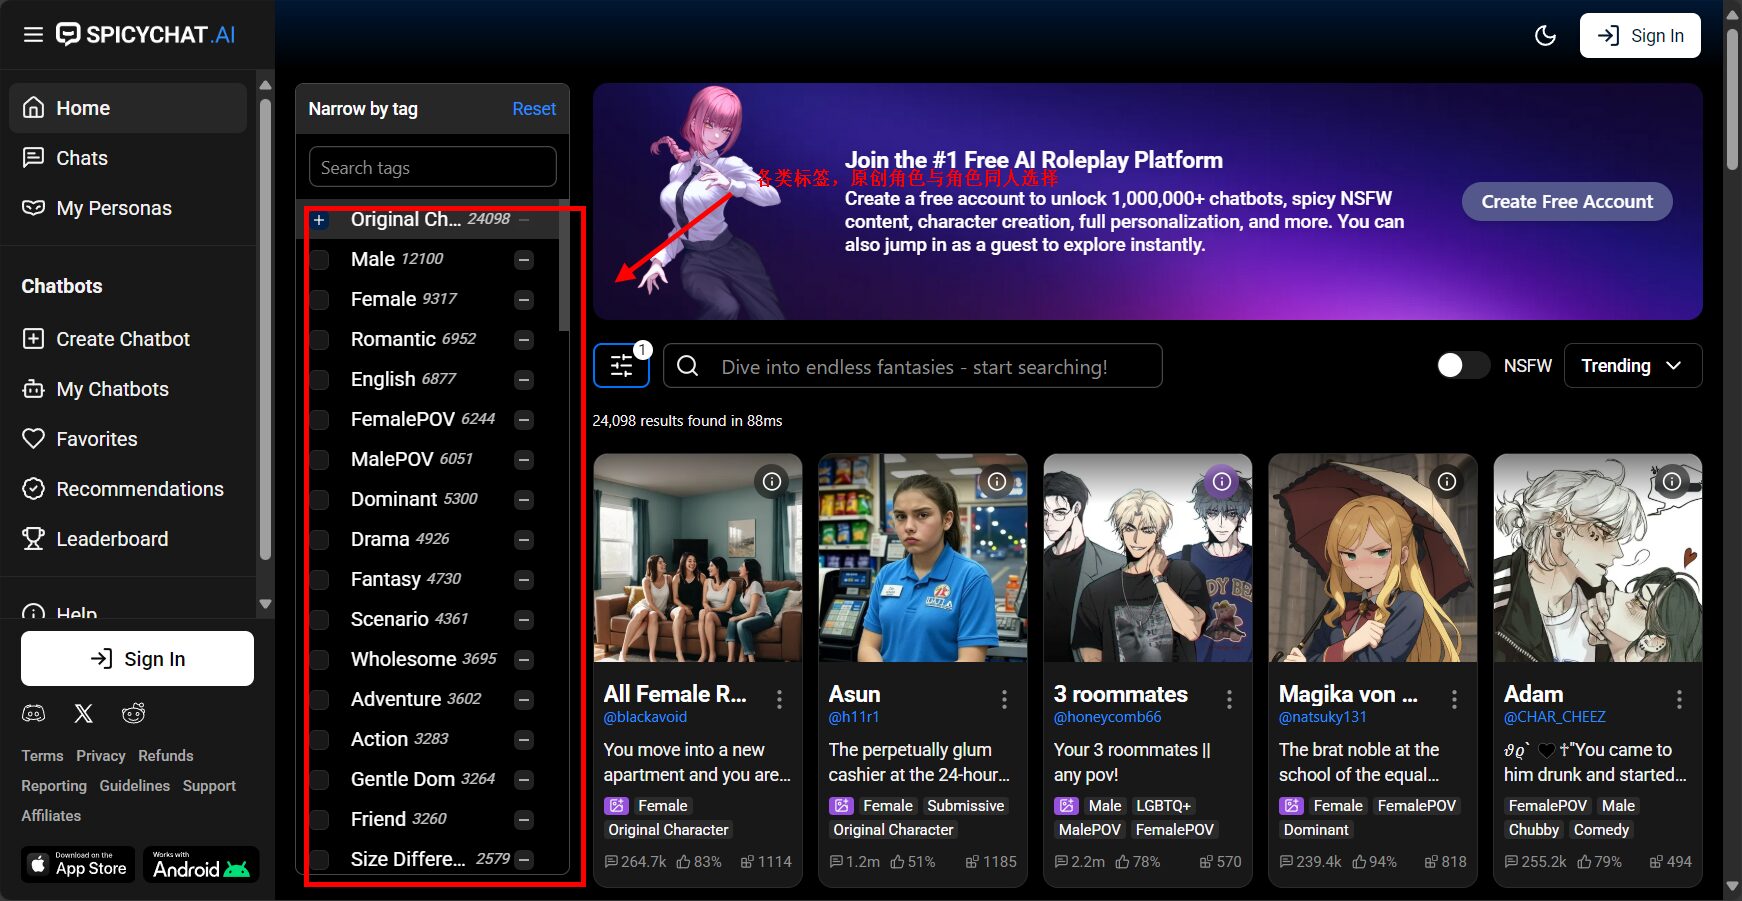
Task: Select the Submissive tag on Asun card
Action: click(965, 806)
